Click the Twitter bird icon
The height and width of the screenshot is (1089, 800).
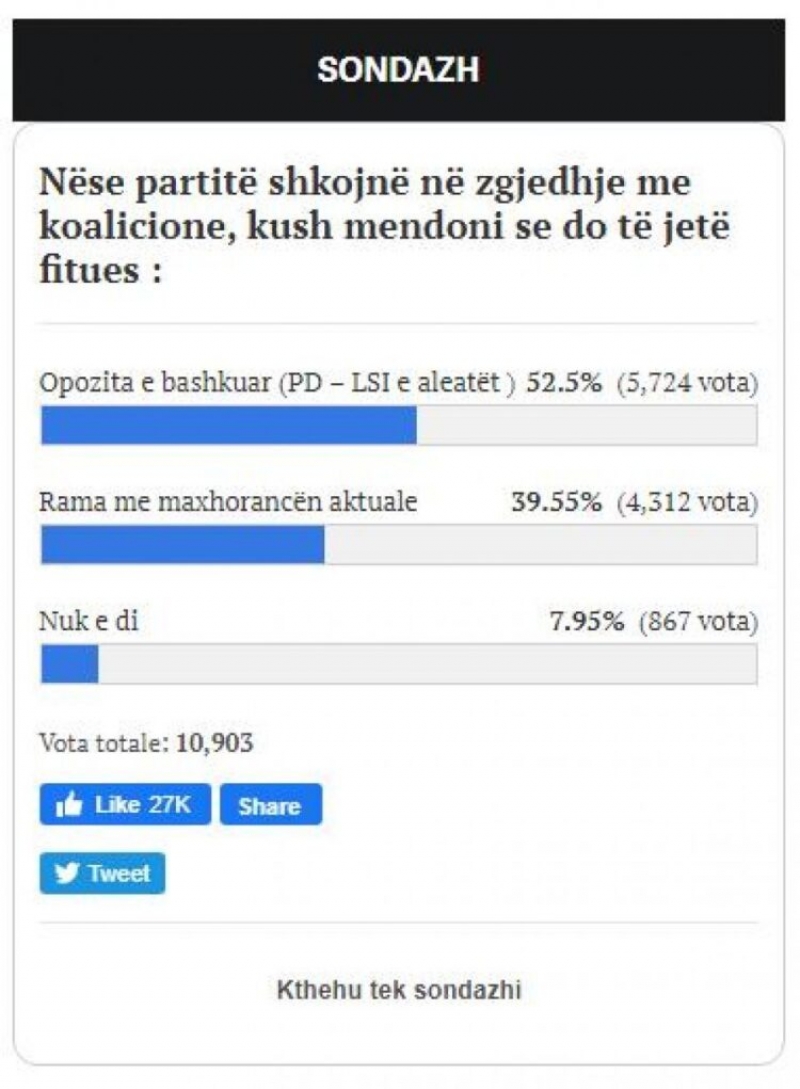tap(67, 873)
